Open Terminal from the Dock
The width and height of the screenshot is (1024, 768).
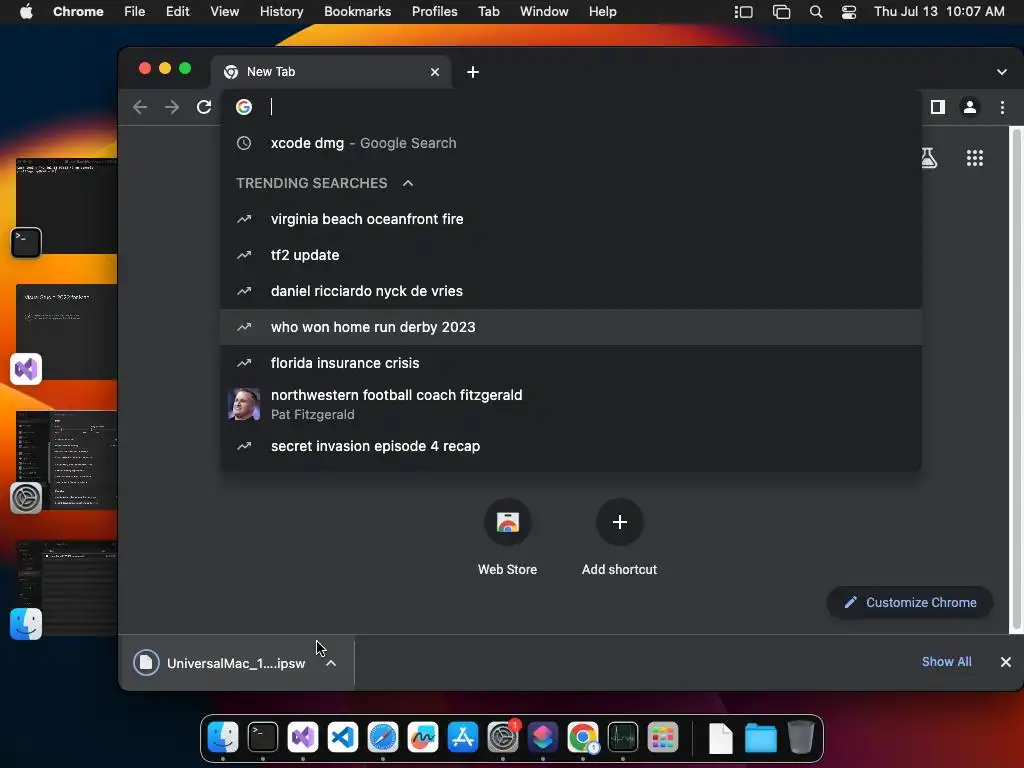263,737
